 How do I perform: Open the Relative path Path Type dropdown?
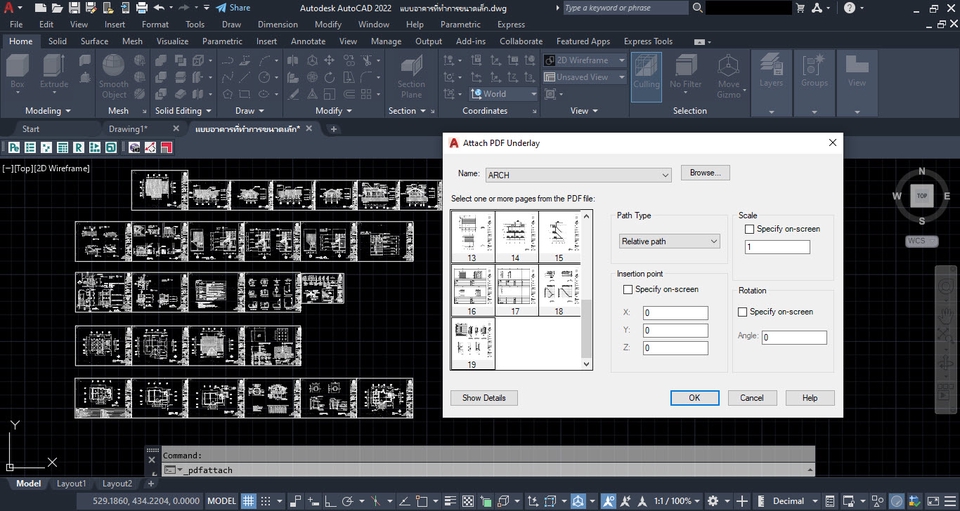(669, 241)
